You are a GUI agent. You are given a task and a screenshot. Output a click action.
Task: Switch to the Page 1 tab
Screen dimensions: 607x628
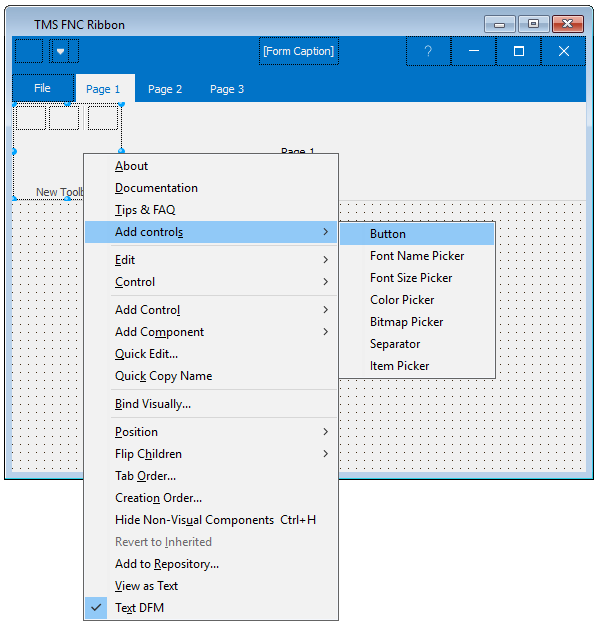point(103,89)
